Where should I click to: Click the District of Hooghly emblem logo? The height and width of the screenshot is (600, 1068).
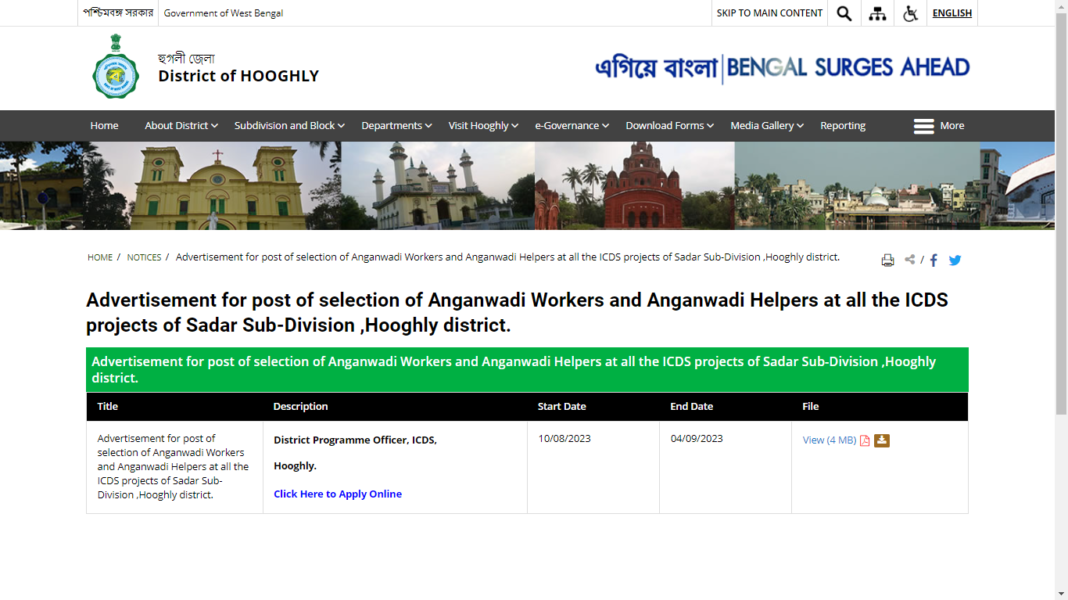tap(115, 67)
